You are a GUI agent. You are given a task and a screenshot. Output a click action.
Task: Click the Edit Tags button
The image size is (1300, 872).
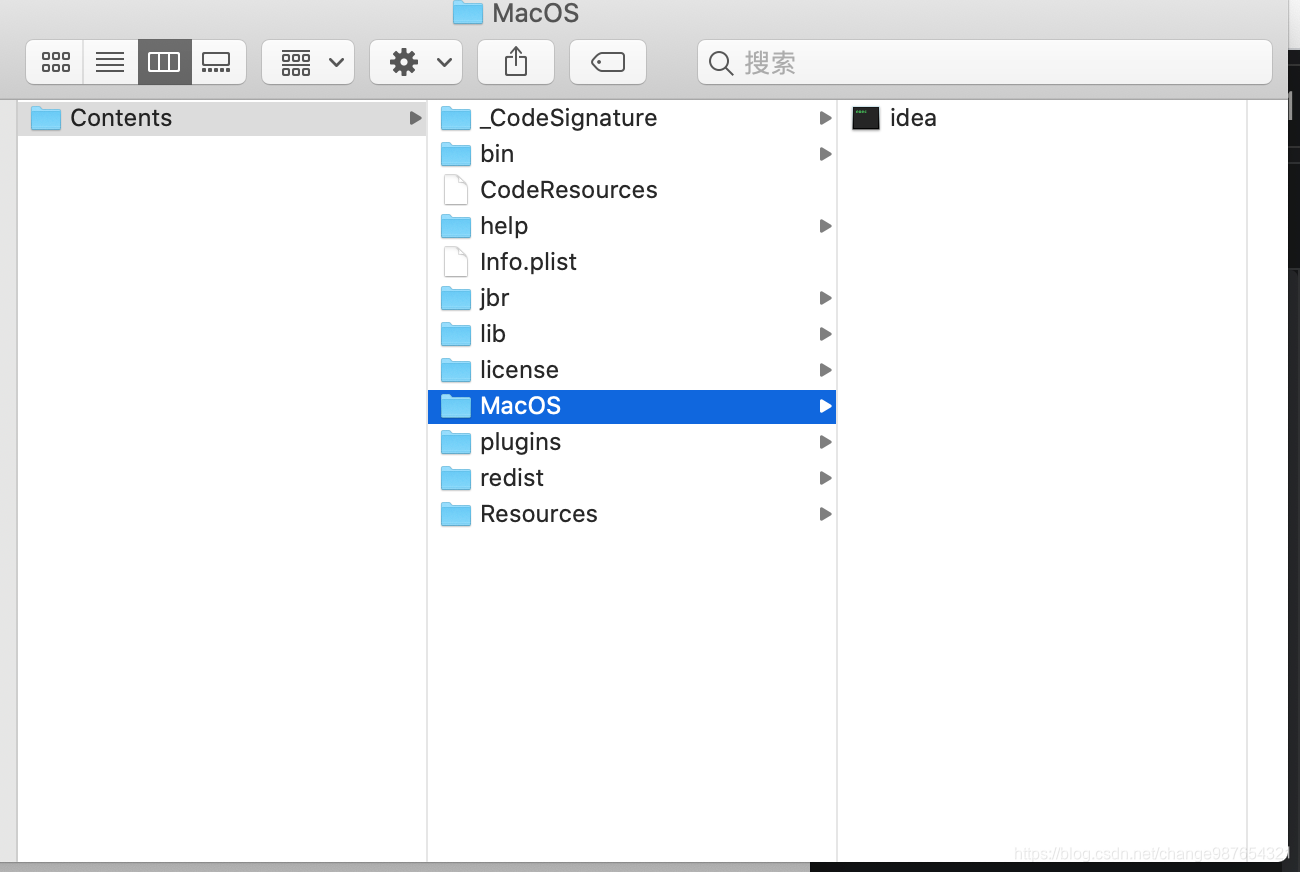[608, 62]
